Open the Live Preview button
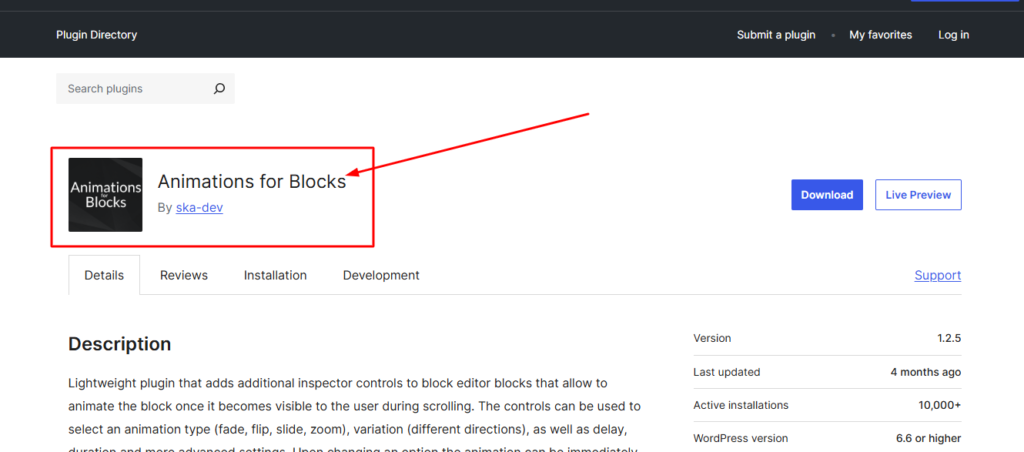The width and height of the screenshot is (1024, 452). point(918,195)
